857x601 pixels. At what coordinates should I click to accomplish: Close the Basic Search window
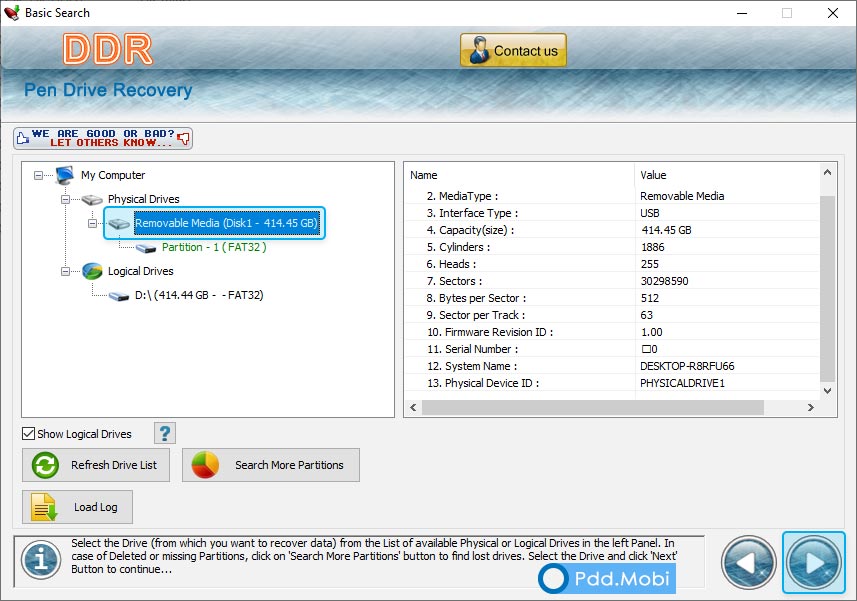832,13
